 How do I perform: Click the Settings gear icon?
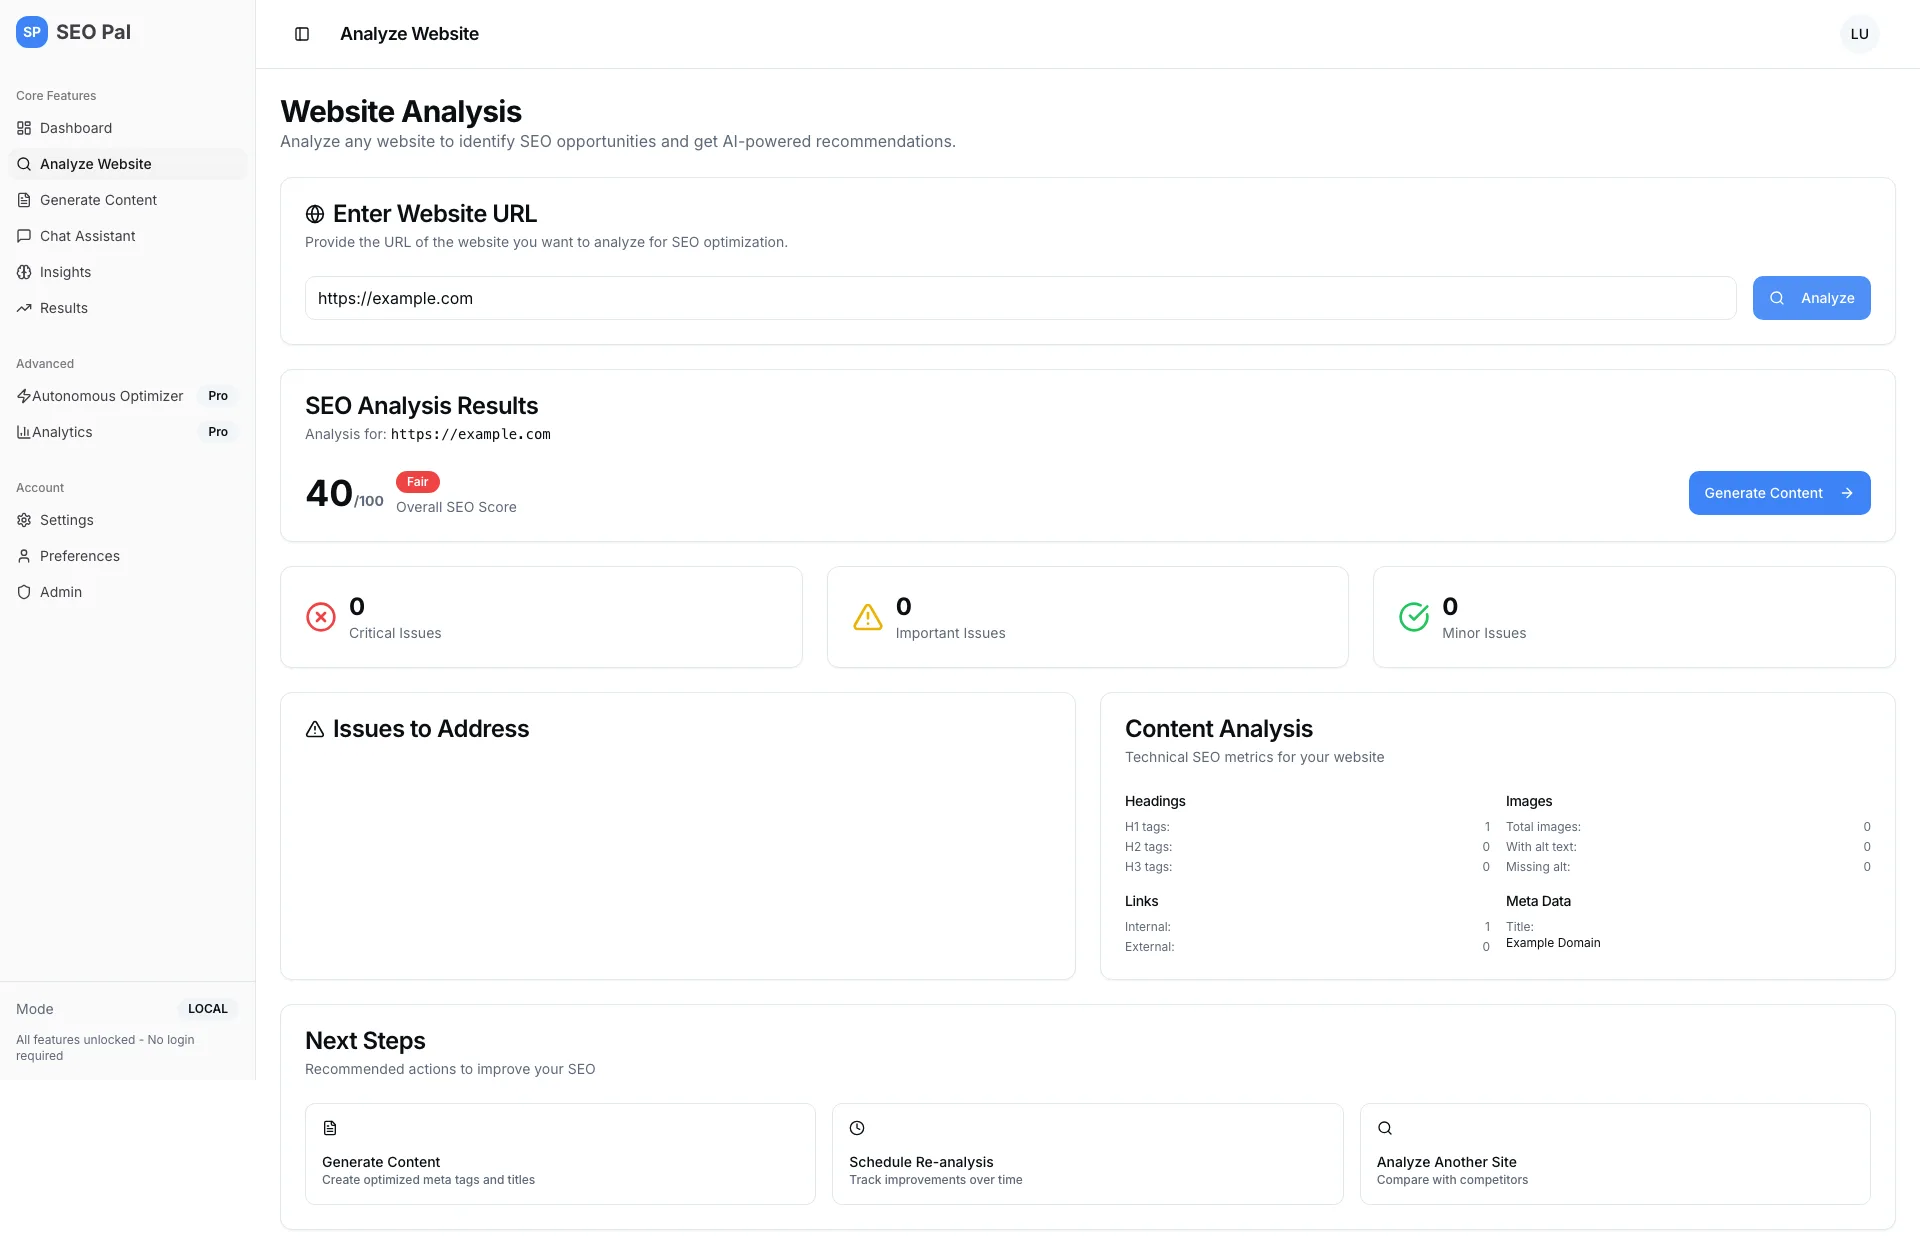24,520
